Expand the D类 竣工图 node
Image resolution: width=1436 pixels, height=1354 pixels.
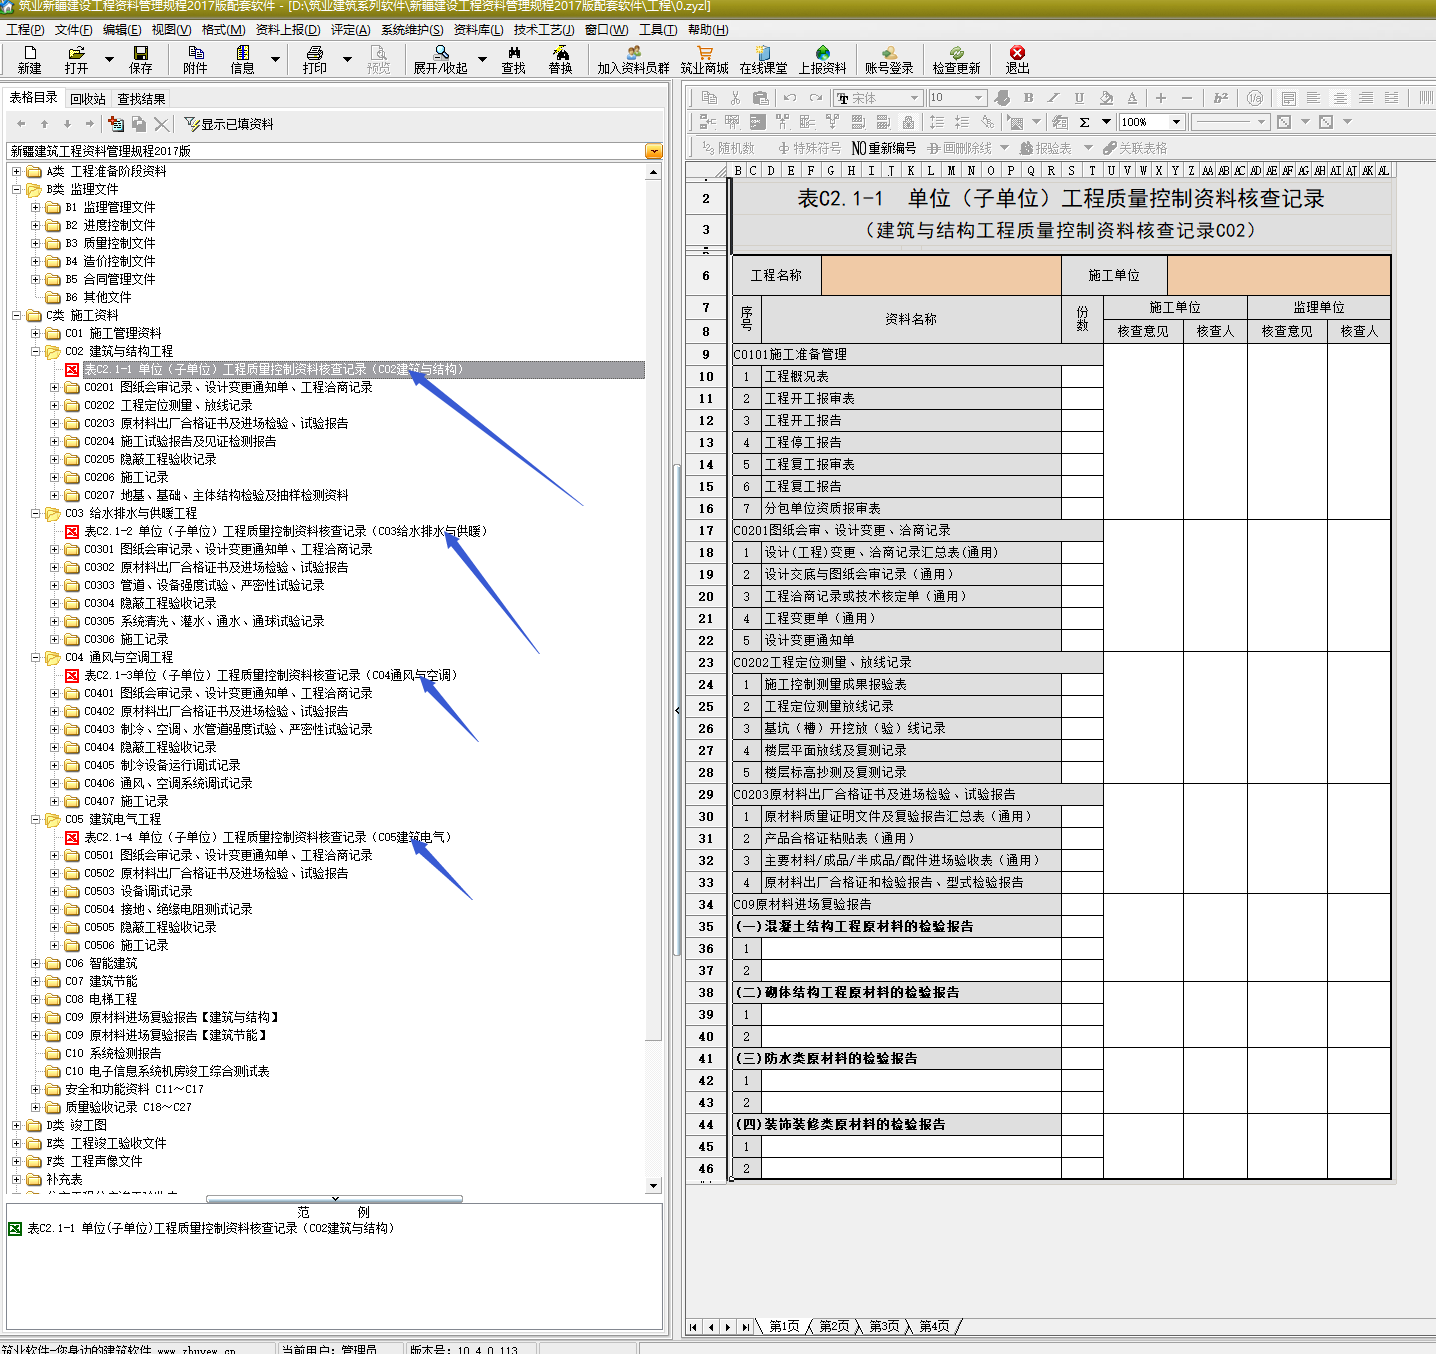17,1125
